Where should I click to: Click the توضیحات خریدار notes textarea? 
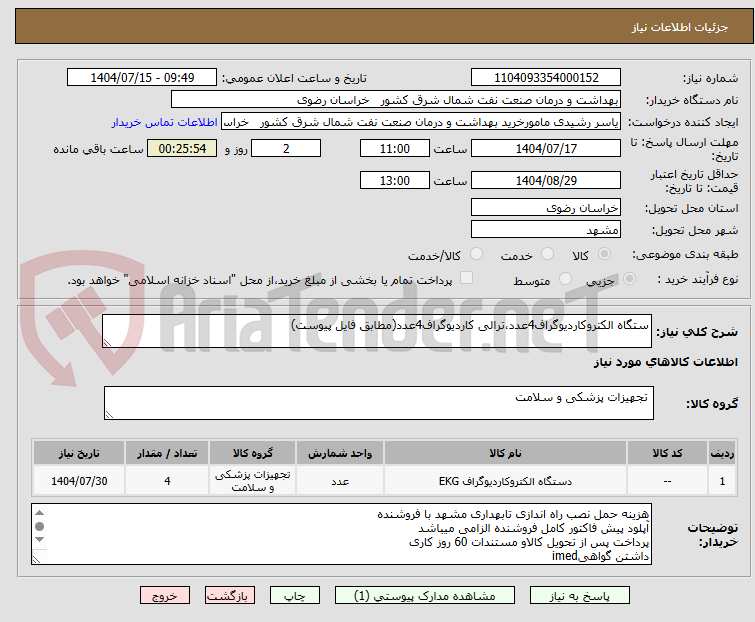341,534
